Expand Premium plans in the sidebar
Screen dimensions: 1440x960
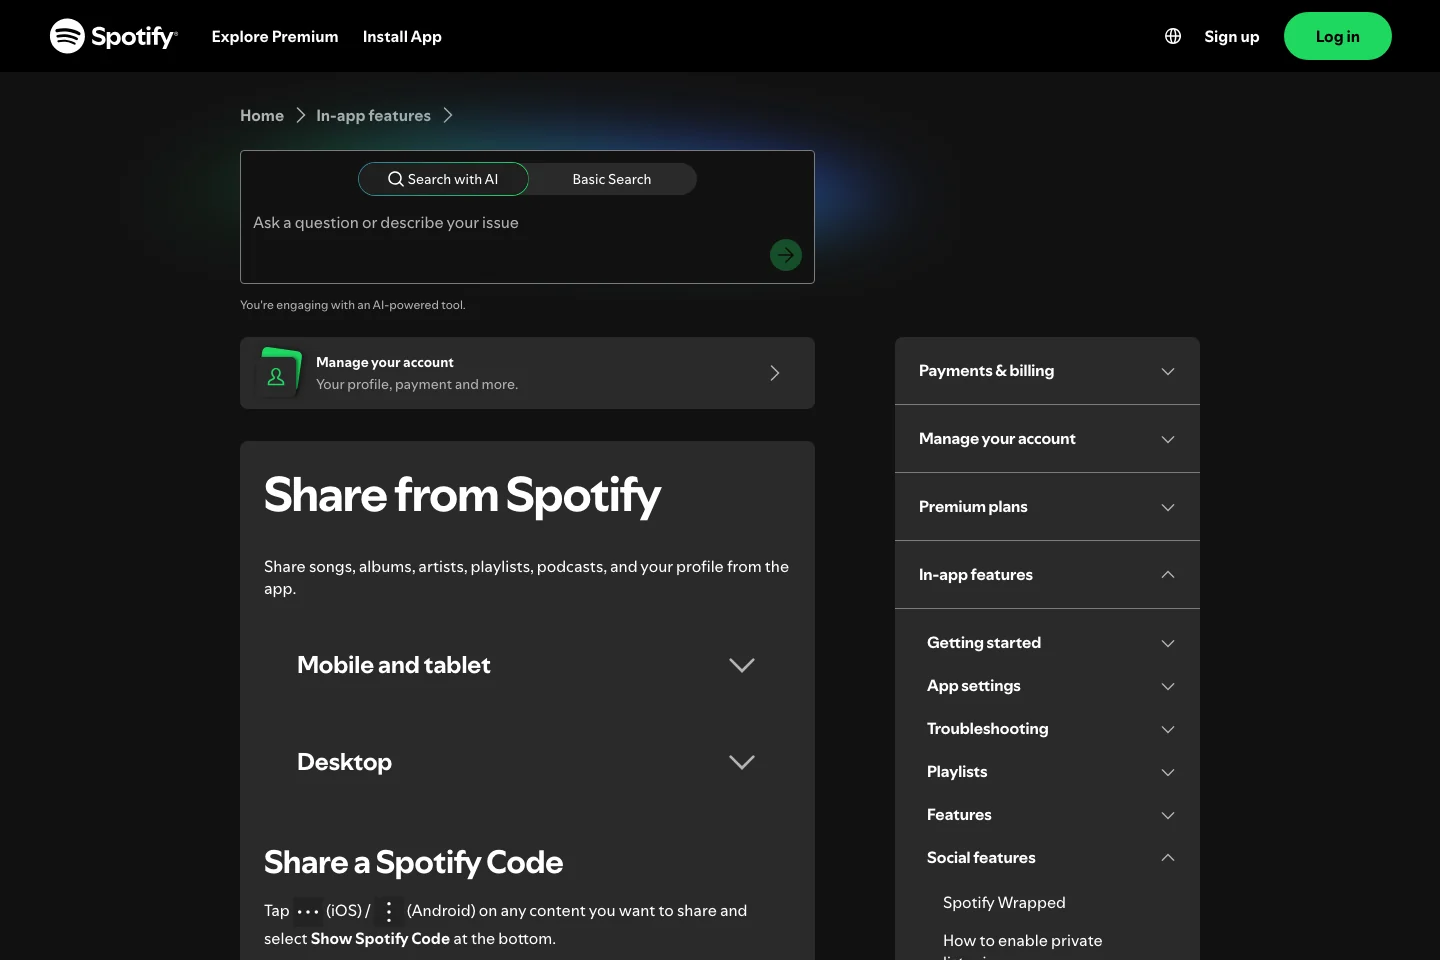[x=1047, y=507]
